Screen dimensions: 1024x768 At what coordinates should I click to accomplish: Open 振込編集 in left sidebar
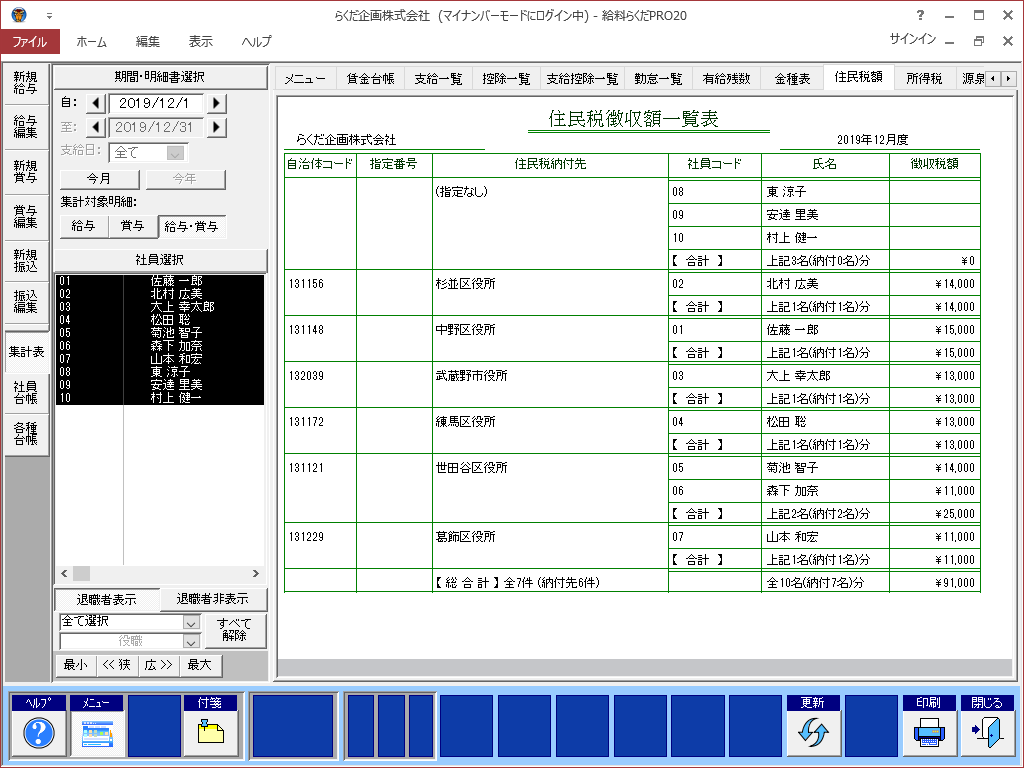click(x=25, y=302)
